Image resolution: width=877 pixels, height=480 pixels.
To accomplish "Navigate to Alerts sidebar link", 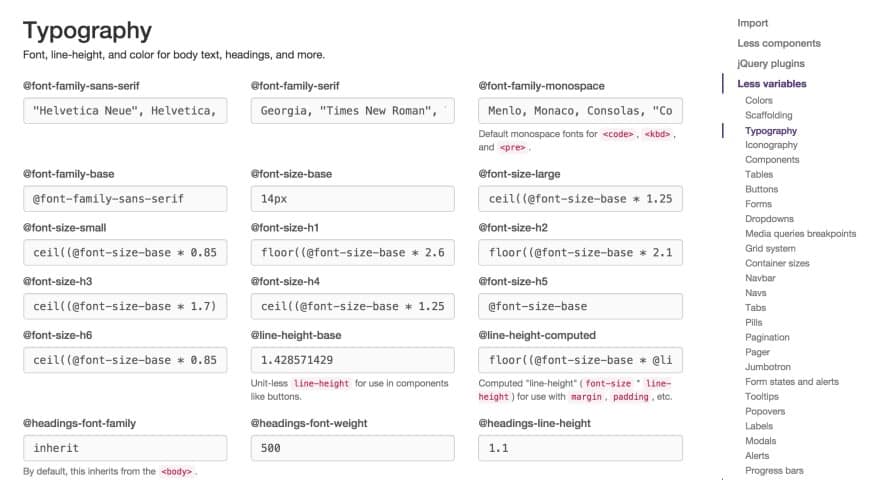I will coord(757,456).
